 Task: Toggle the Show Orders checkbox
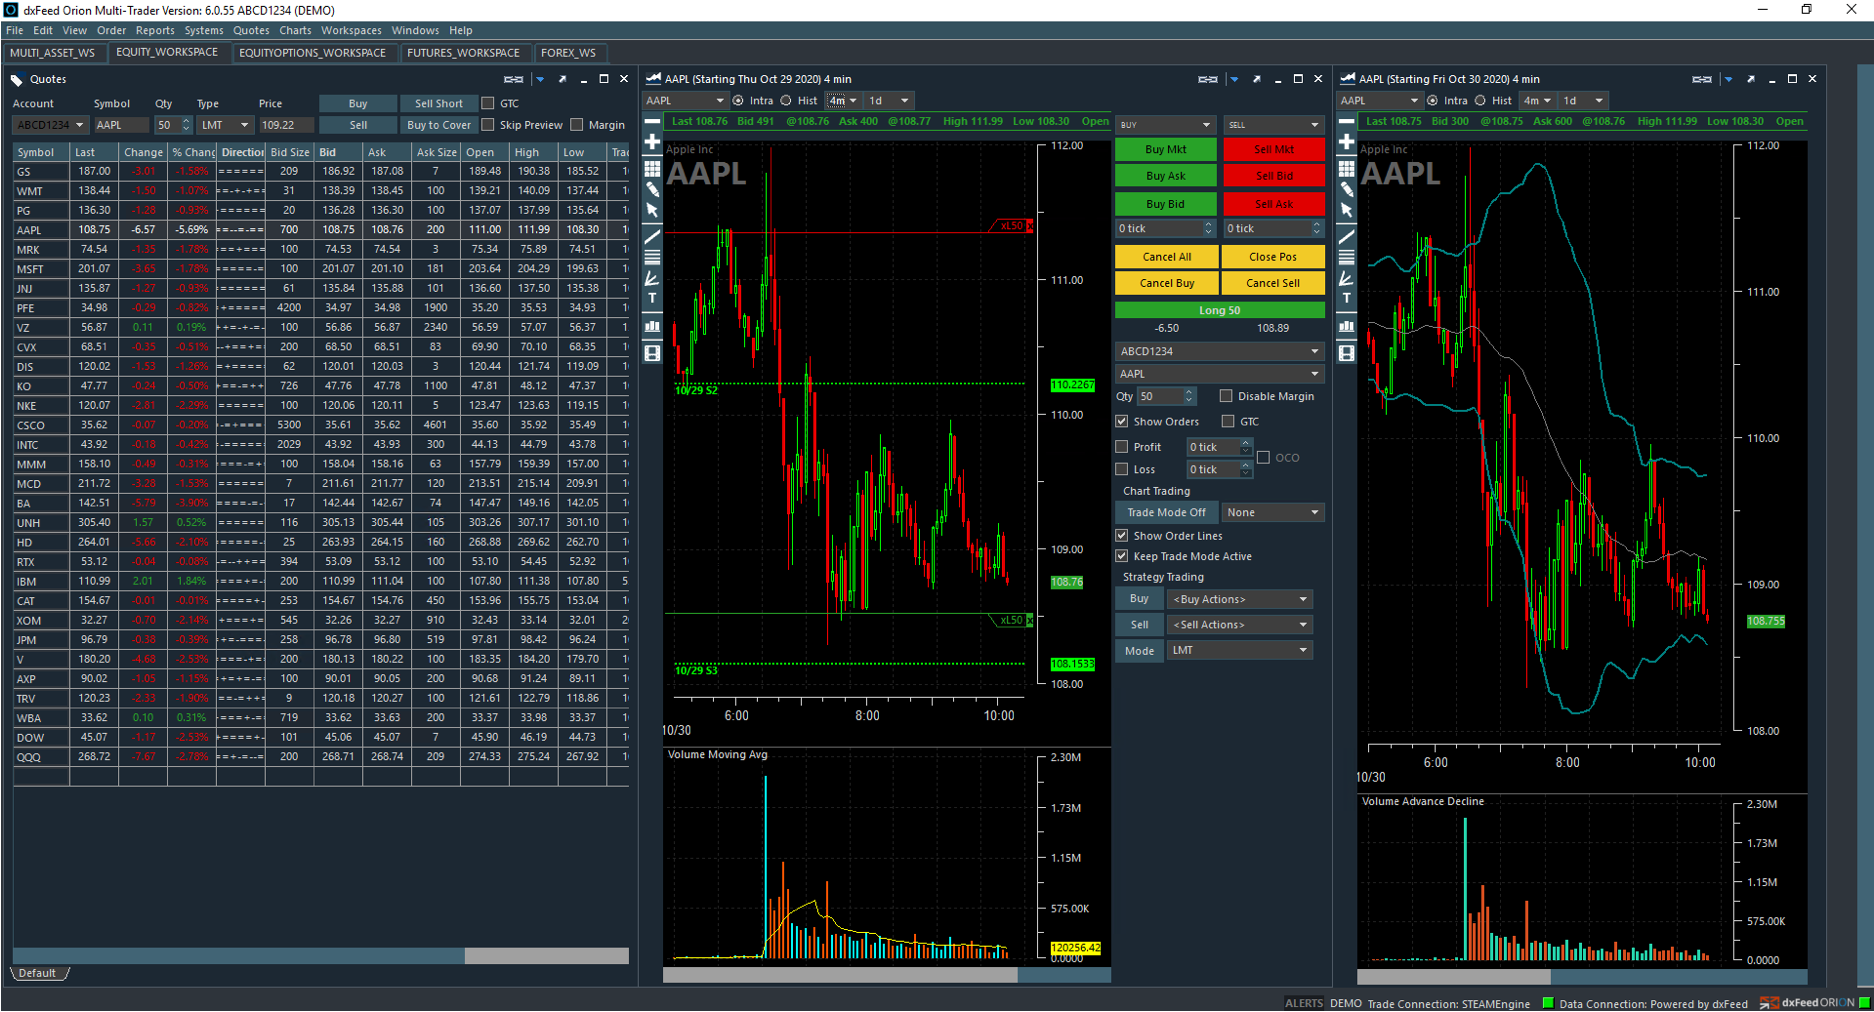point(1122,421)
